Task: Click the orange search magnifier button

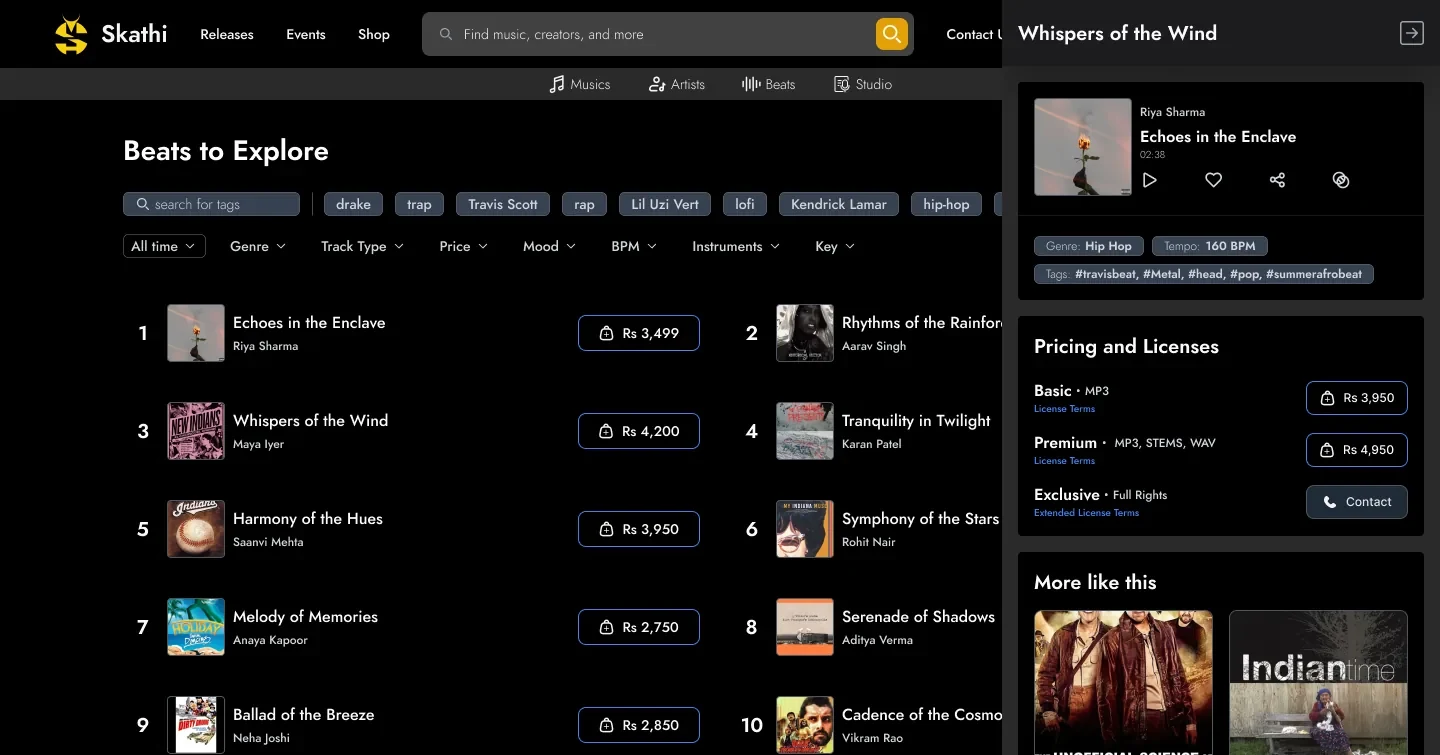Action: pos(892,34)
